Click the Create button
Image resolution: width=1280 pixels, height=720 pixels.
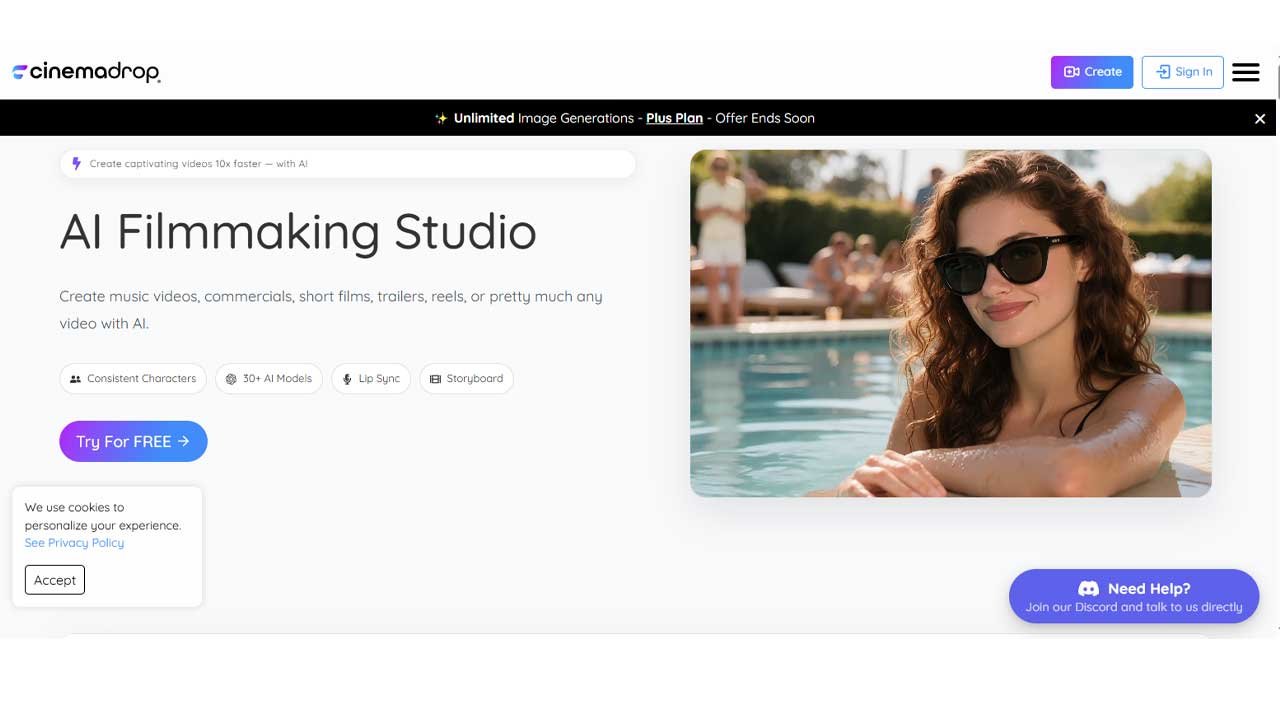click(x=1091, y=72)
